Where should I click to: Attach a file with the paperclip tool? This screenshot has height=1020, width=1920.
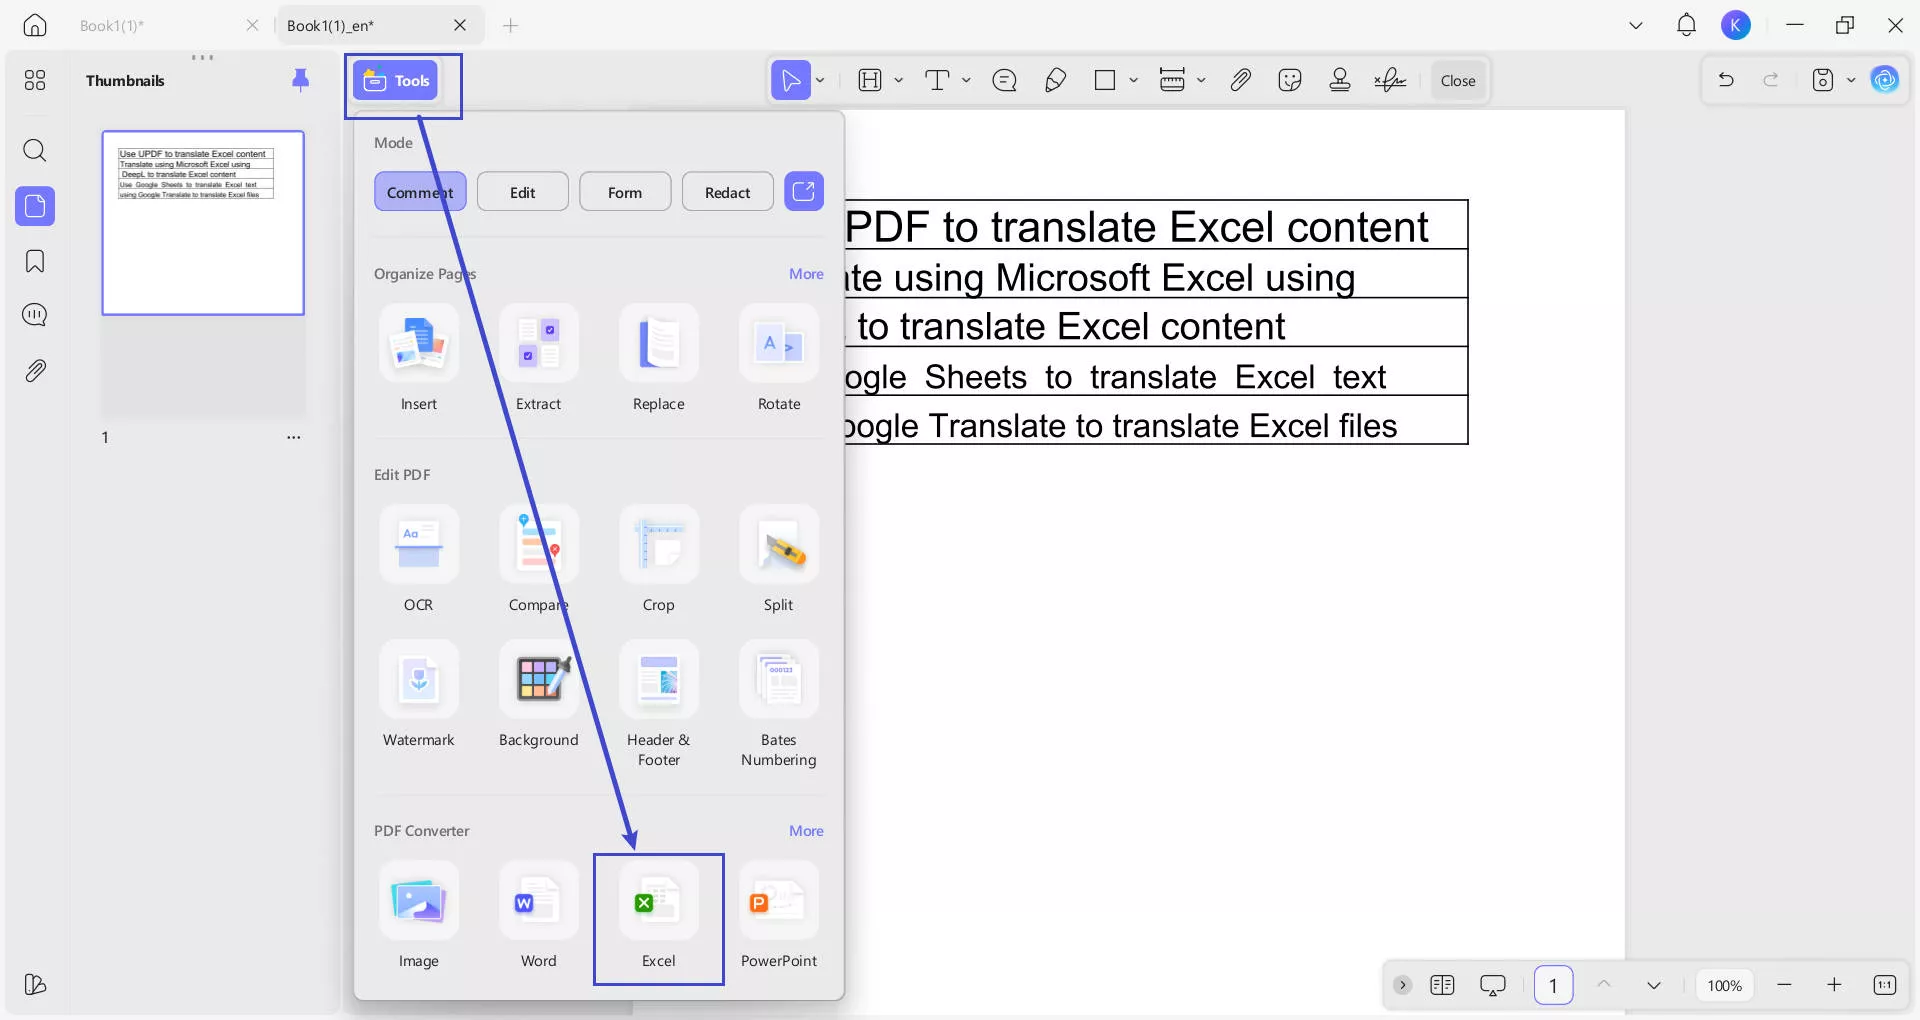point(1239,80)
